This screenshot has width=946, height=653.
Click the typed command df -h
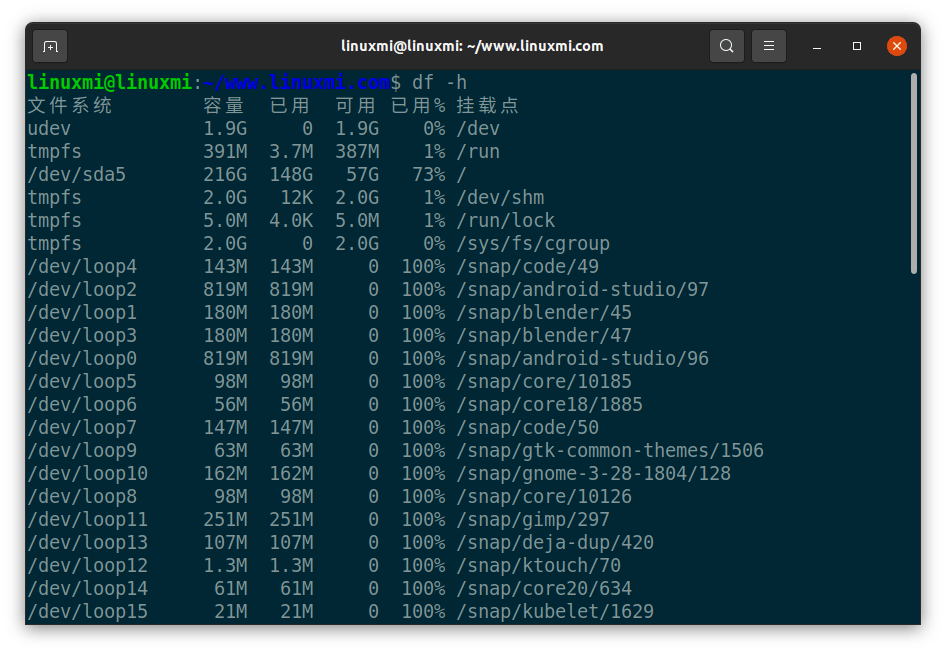tap(439, 82)
